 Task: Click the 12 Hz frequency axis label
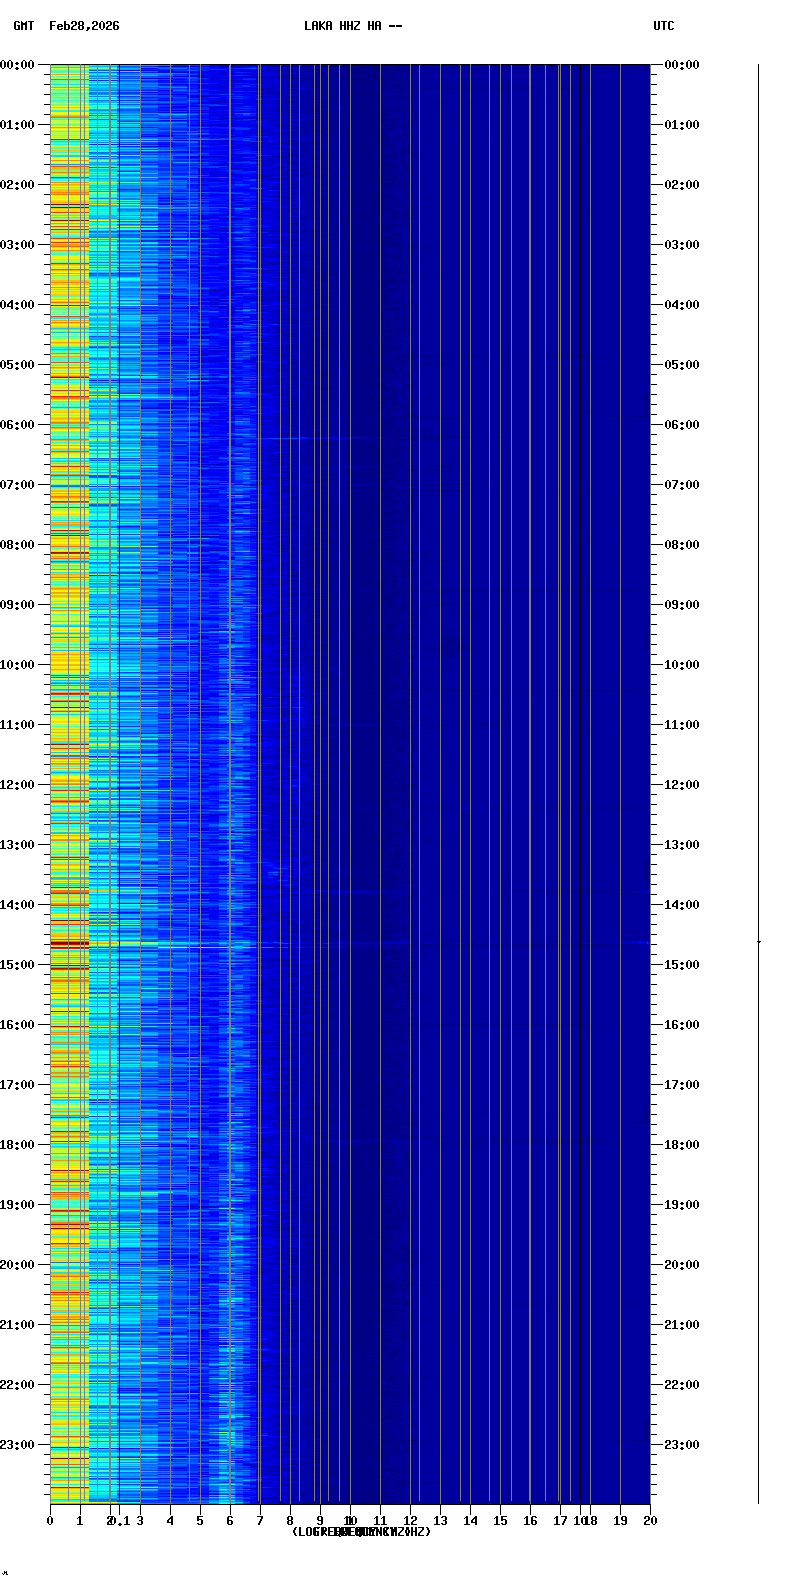(410, 1521)
